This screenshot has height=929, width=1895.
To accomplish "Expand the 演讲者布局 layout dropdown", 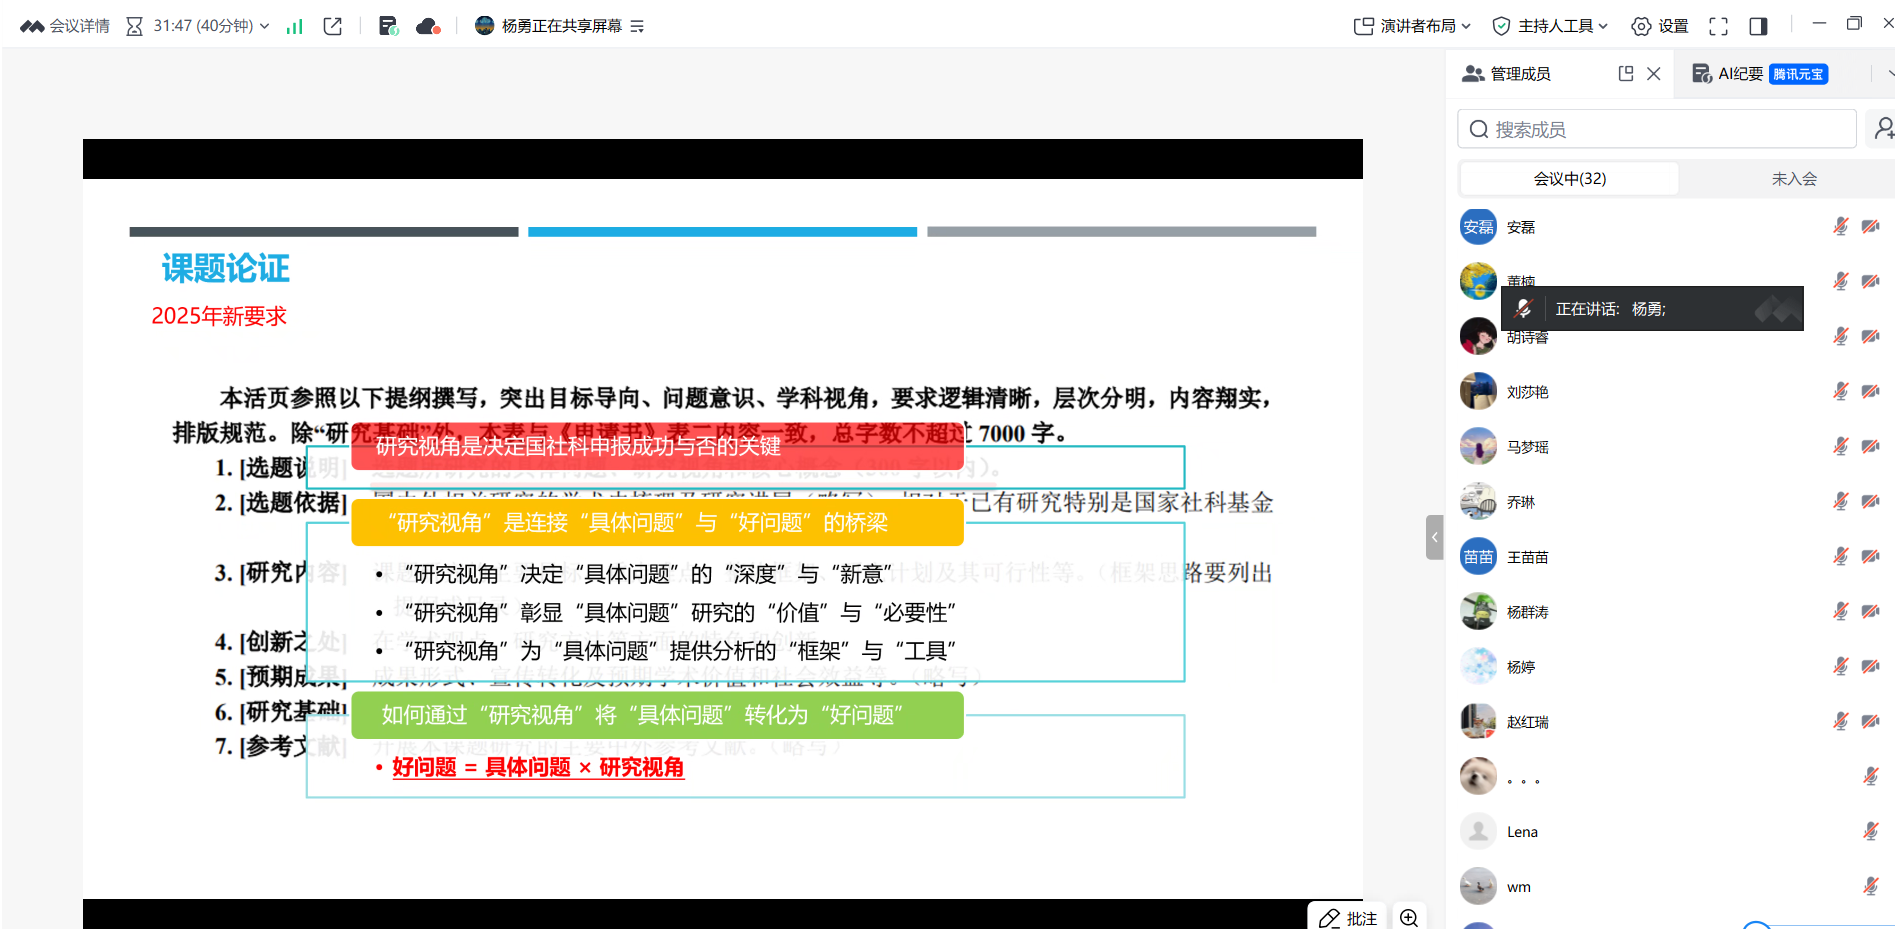I will [x=1412, y=26].
